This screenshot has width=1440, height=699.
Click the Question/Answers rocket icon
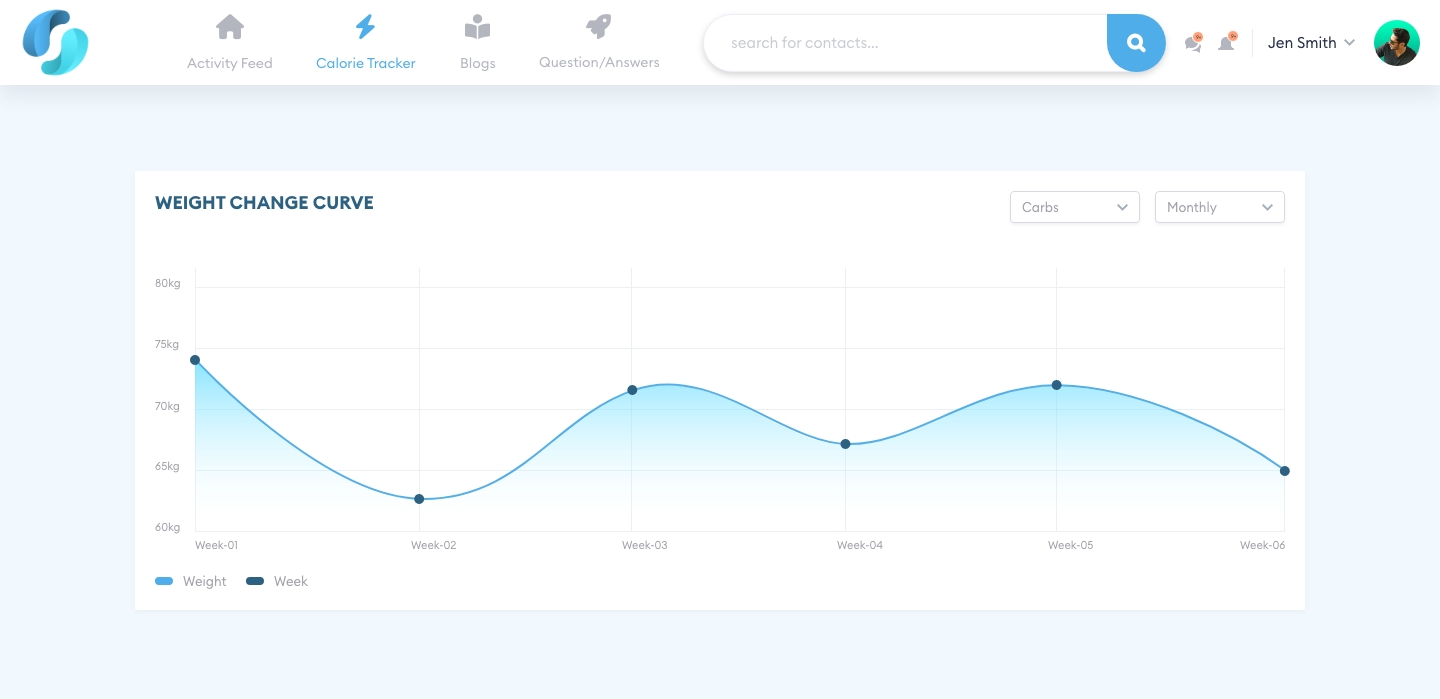598,26
